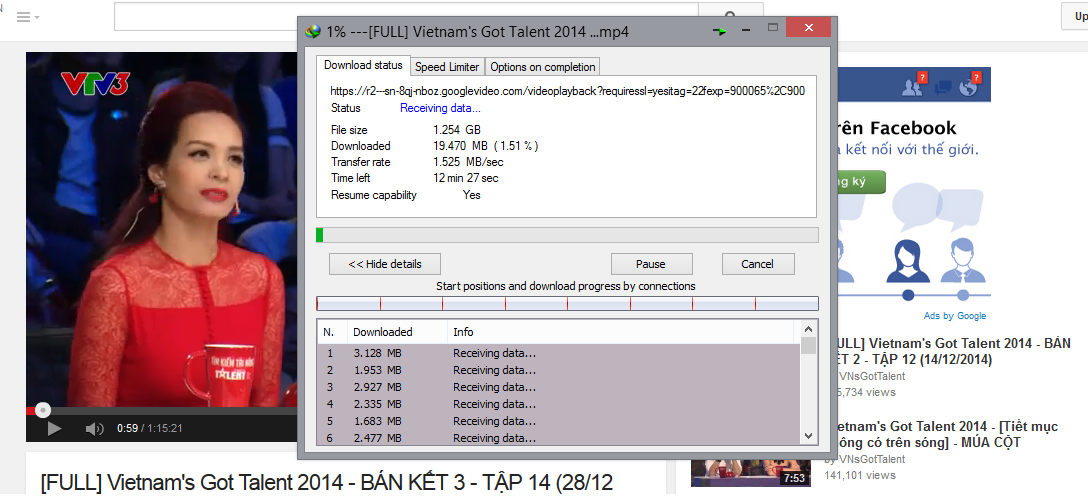Screen dimensions: 1088x498
Task: Click the N. column header
Action: pos(332,332)
